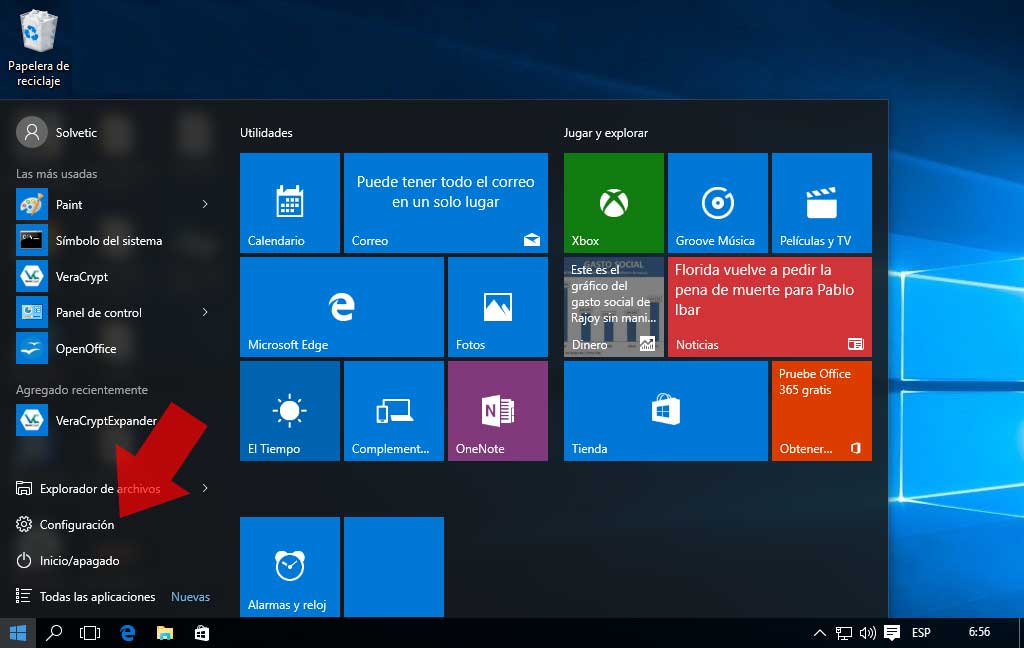Screen dimensions: 1024x648
Task: Open the Películas y TV tile
Action: pyautogui.click(x=821, y=203)
